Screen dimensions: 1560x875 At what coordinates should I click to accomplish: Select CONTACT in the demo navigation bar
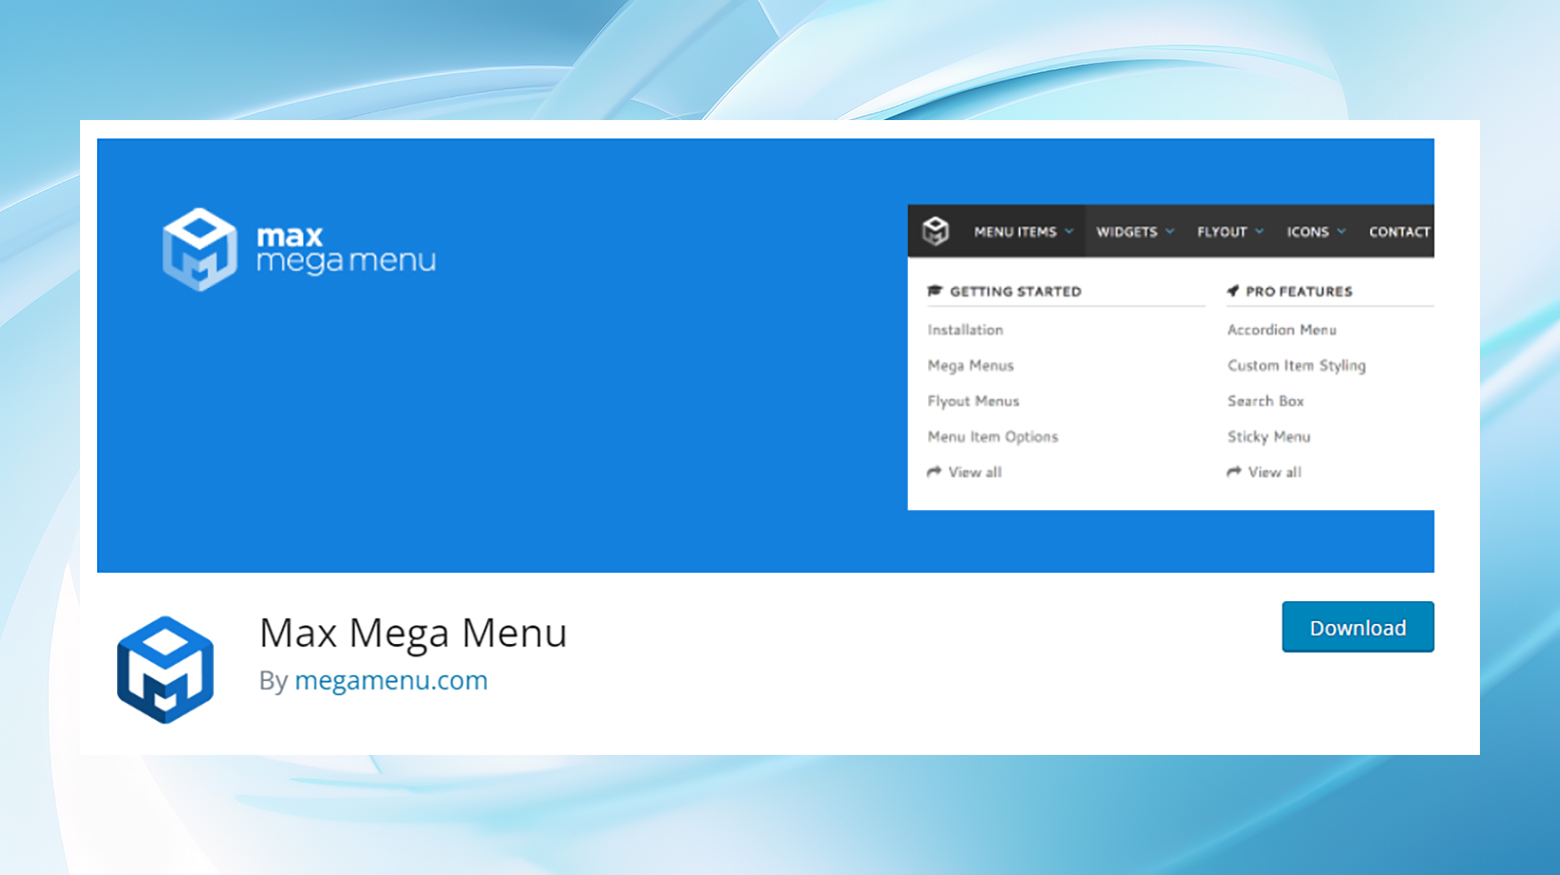[1398, 231]
